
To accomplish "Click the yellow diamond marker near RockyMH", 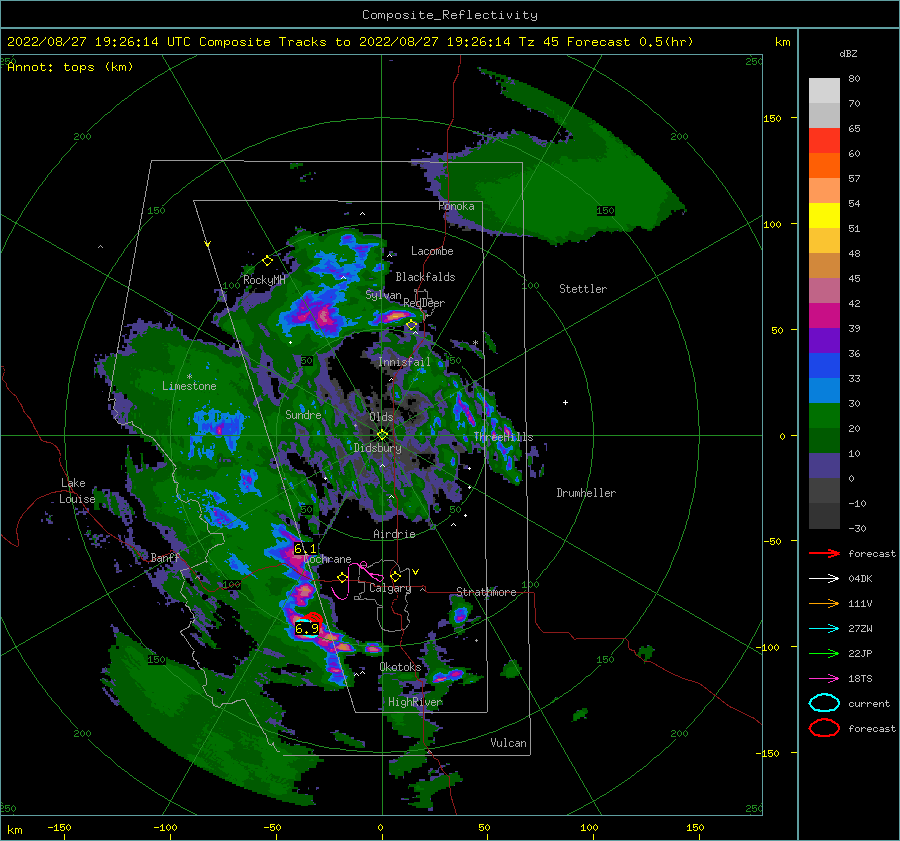I will pyautogui.click(x=267, y=261).
